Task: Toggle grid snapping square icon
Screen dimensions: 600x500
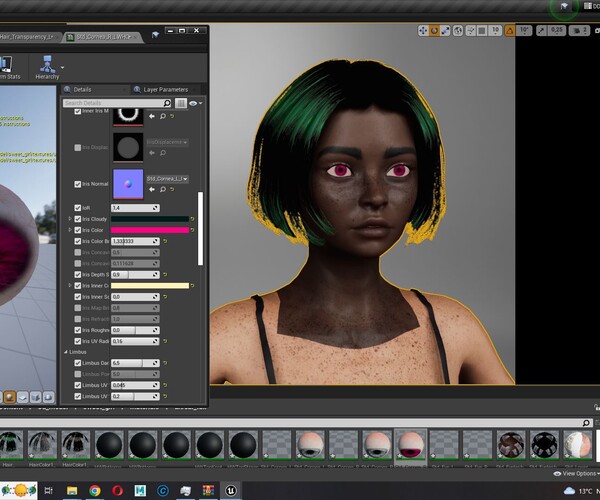Action: click(x=482, y=31)
